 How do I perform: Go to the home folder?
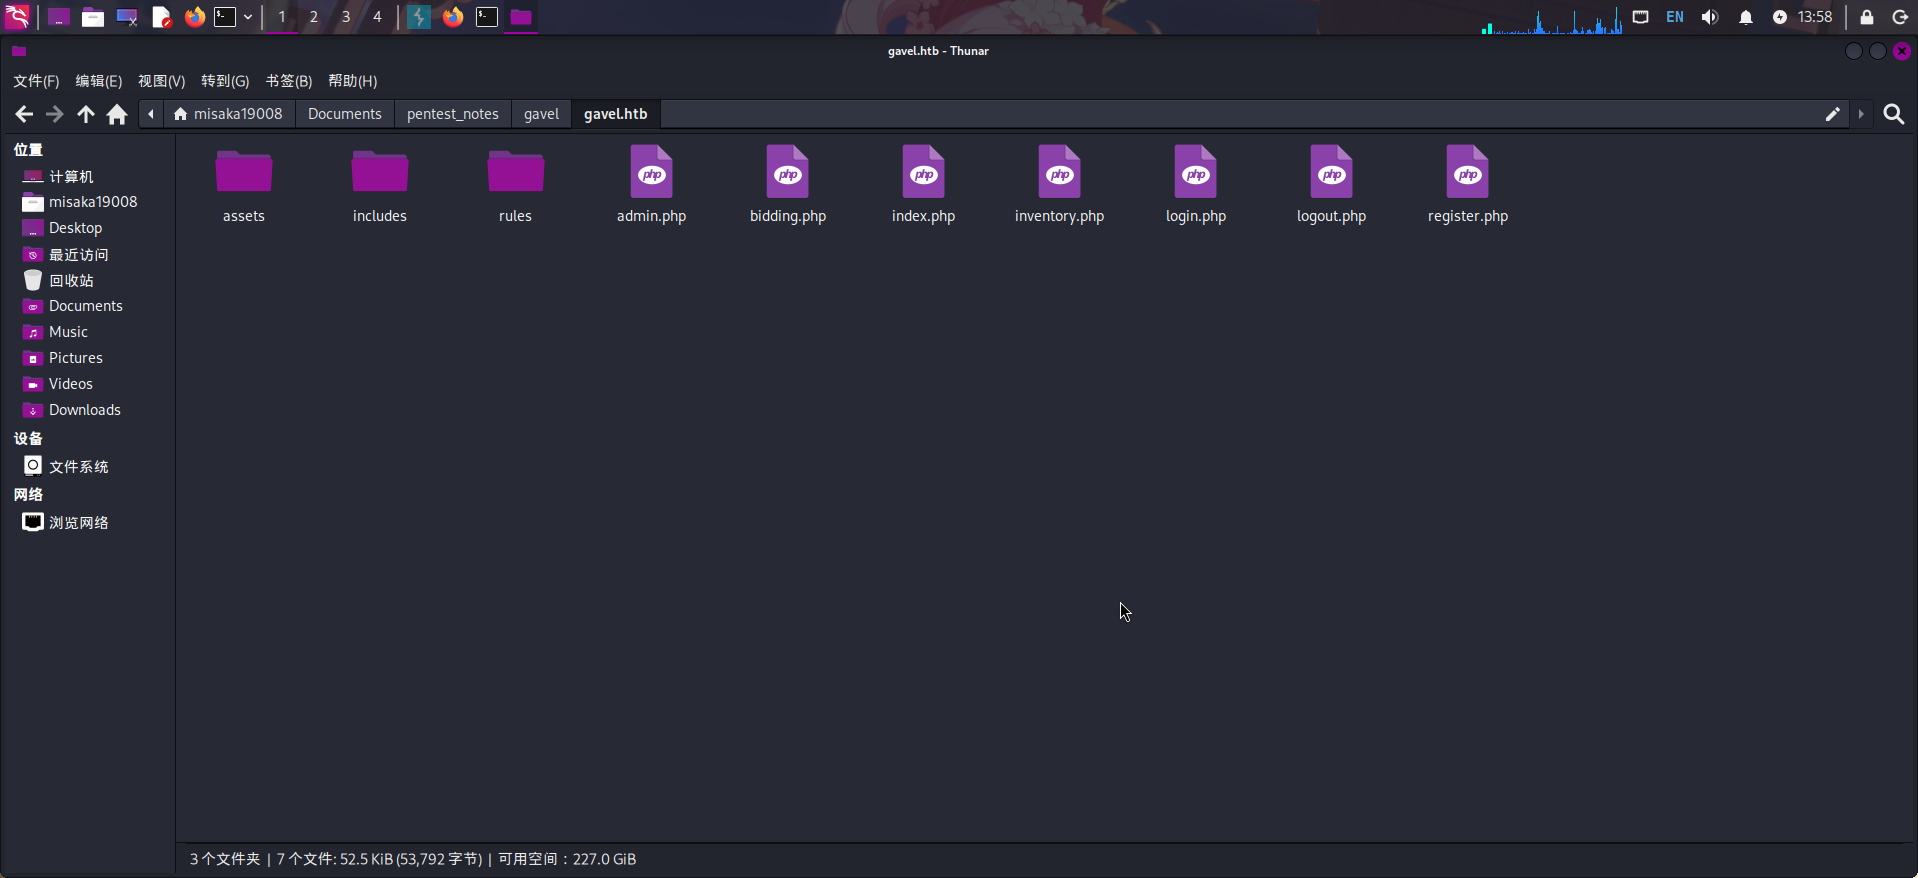pyautogui.click(x=117, y=114)
